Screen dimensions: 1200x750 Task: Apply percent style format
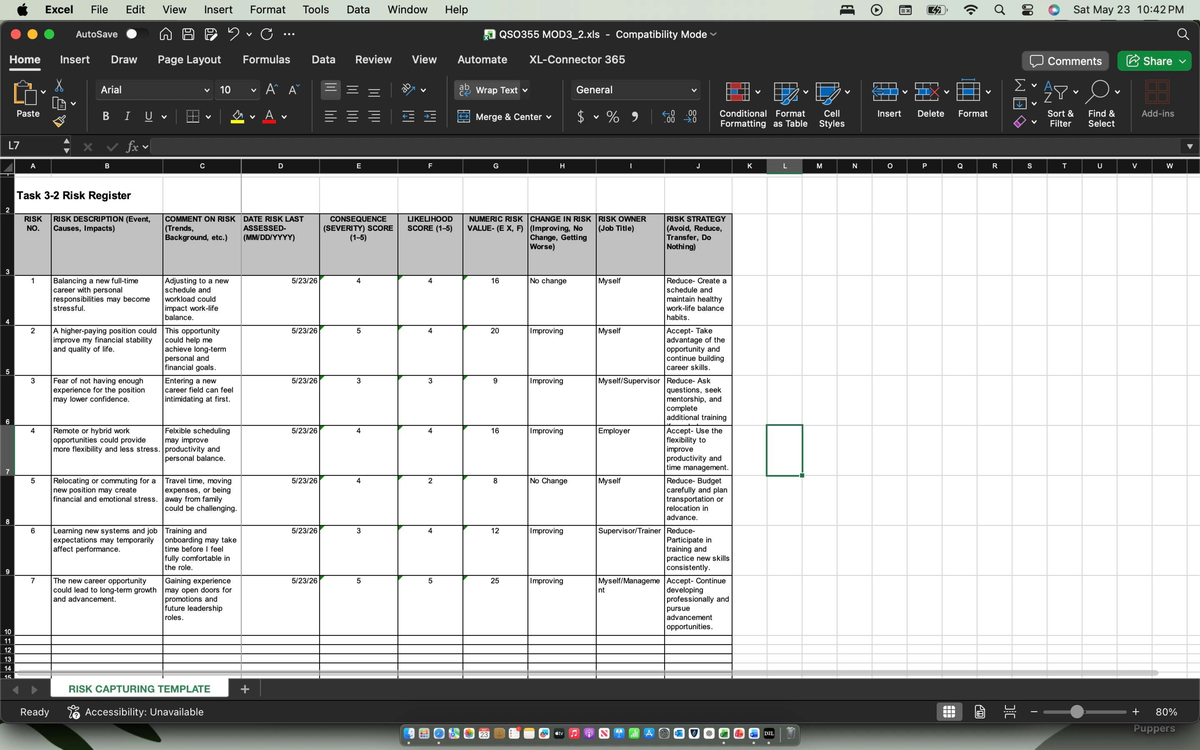pyautogui.click(x=613, y=117)
